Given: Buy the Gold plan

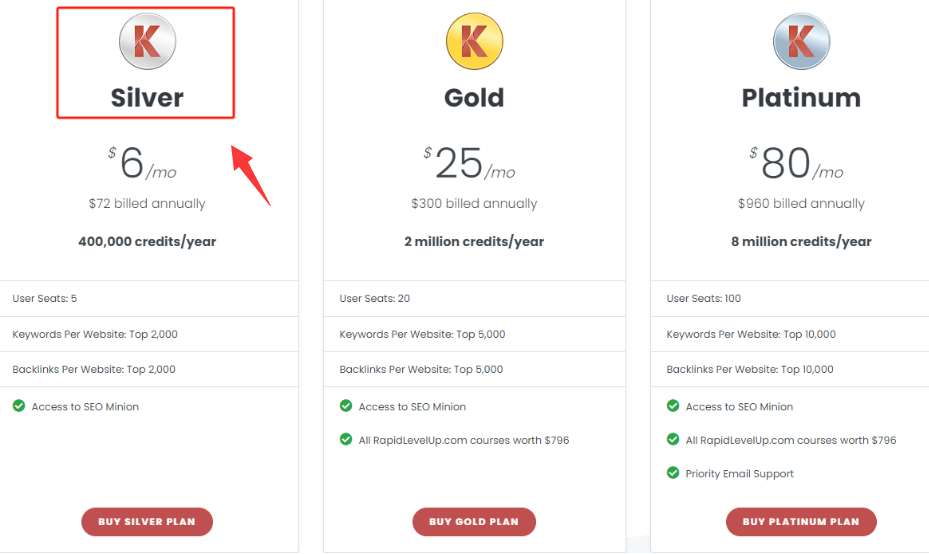Looking at the screenshot, I should (474, 522).
